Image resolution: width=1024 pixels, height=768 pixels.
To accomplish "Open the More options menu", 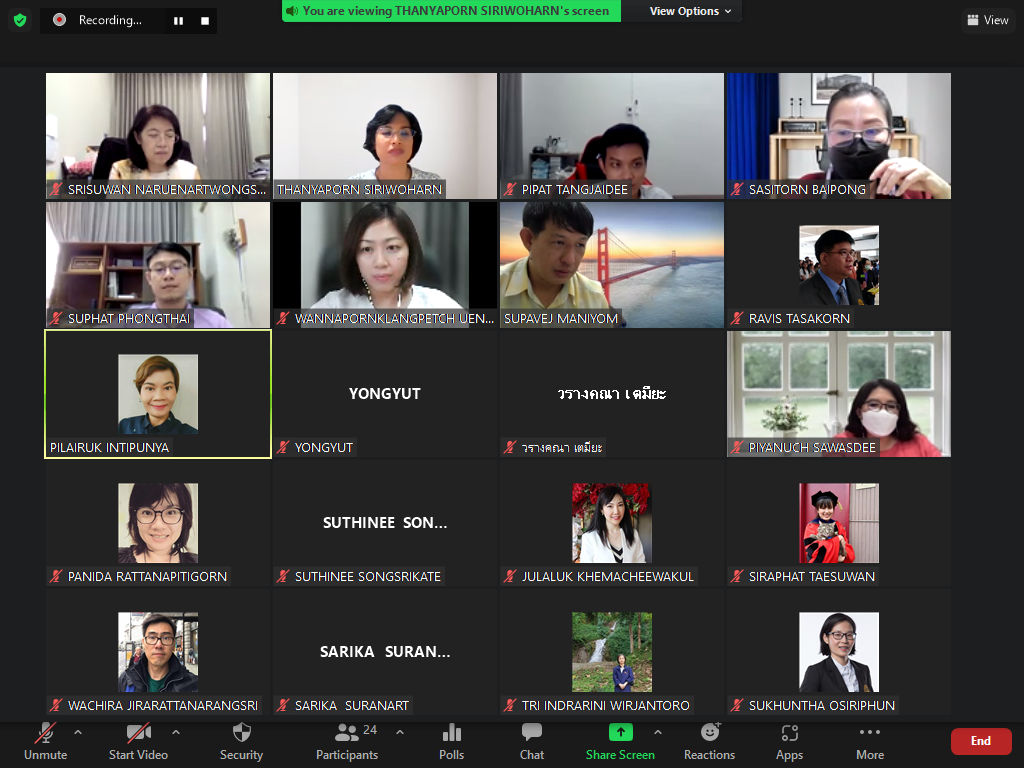I will point(870,742).
